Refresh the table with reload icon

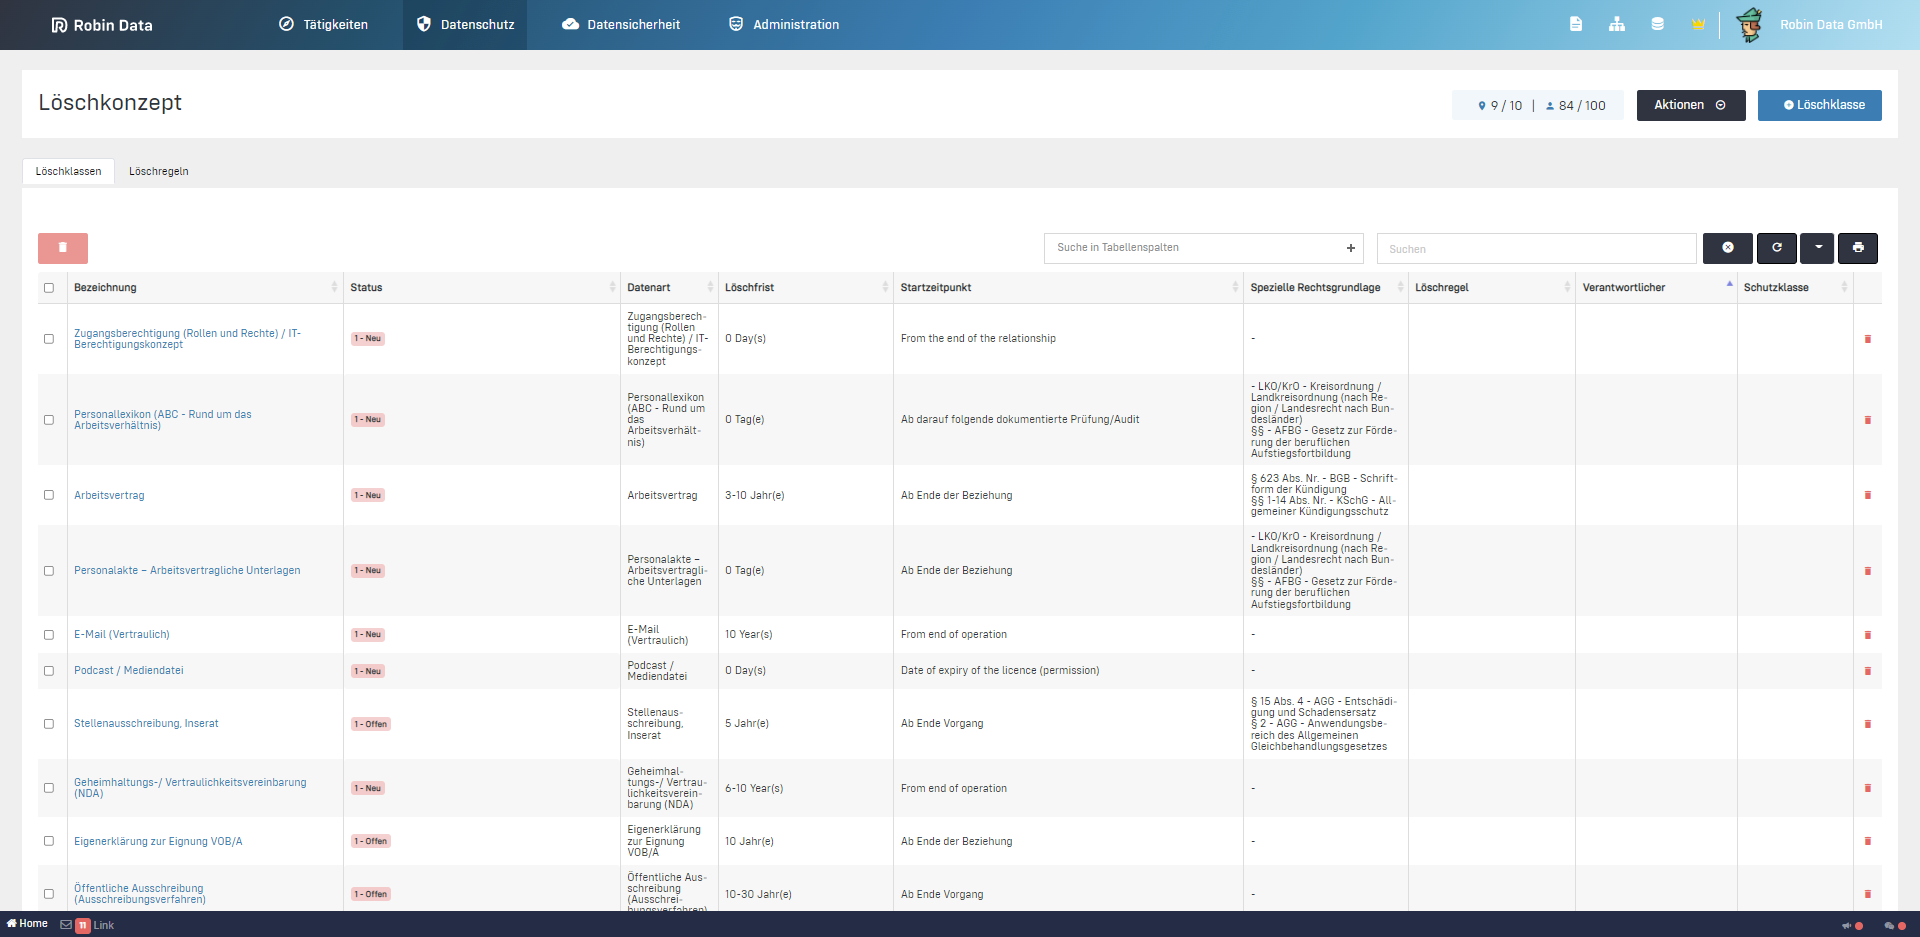coord(1776,248)
